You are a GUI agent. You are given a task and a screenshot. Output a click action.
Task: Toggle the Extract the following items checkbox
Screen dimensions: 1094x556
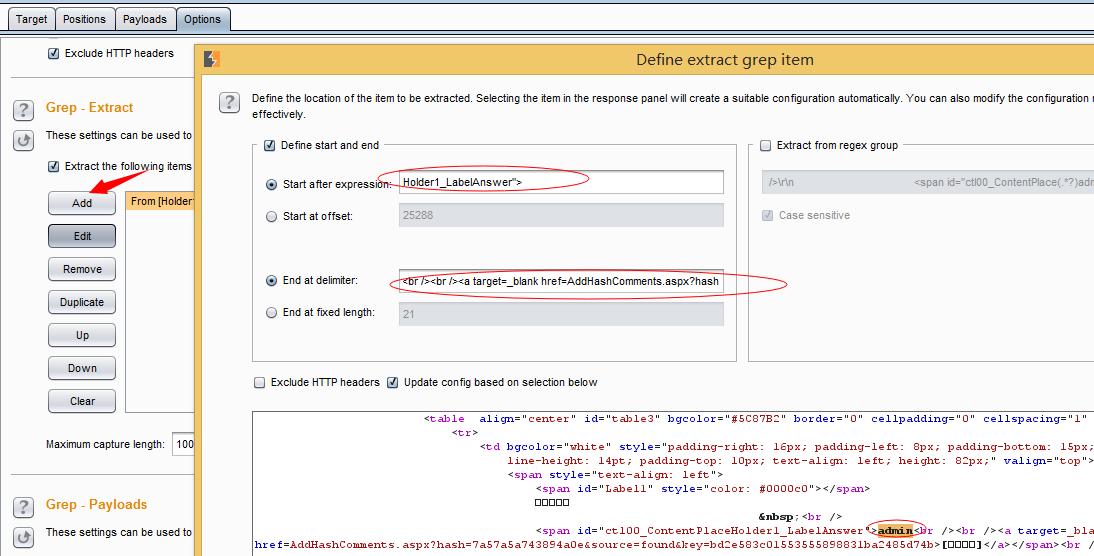(x=54, y=166)
